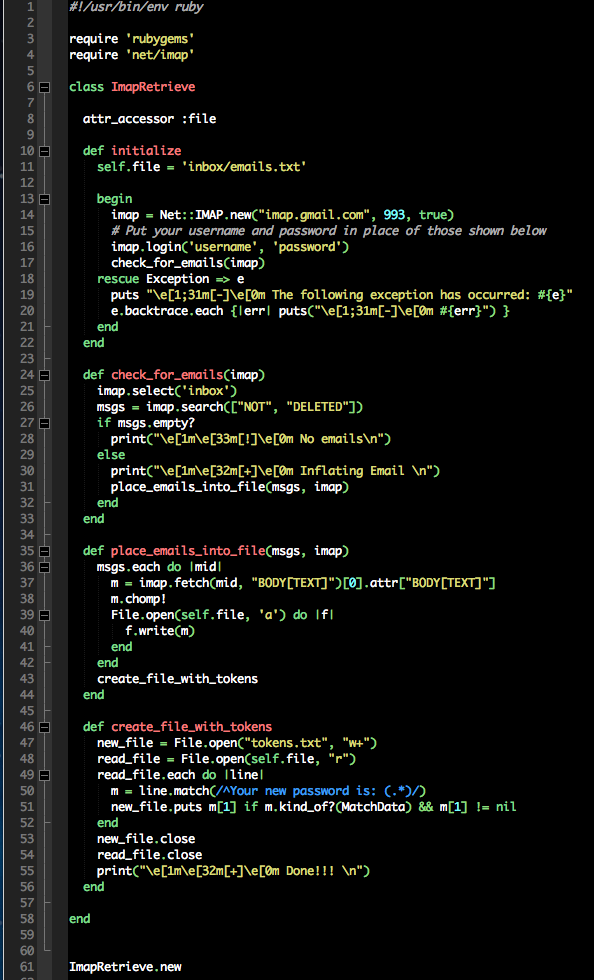
Task: Click the else keyword on line 29
Action: (111, 455)
